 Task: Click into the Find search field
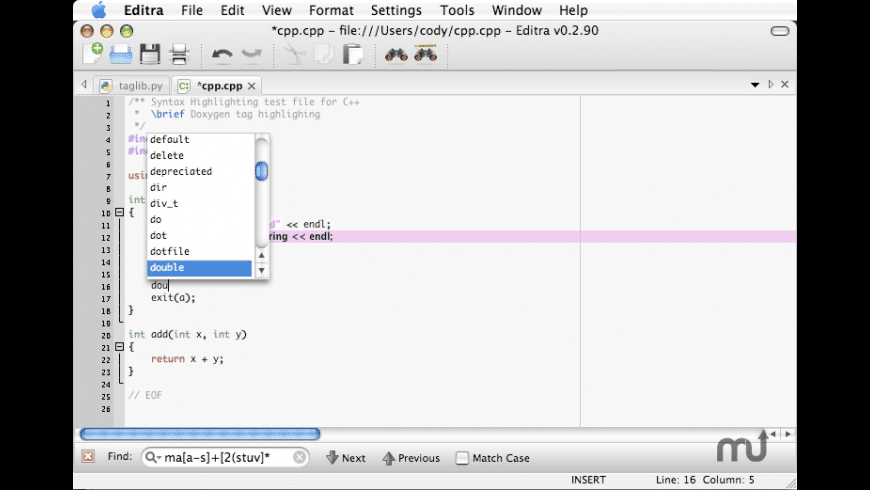227,457
